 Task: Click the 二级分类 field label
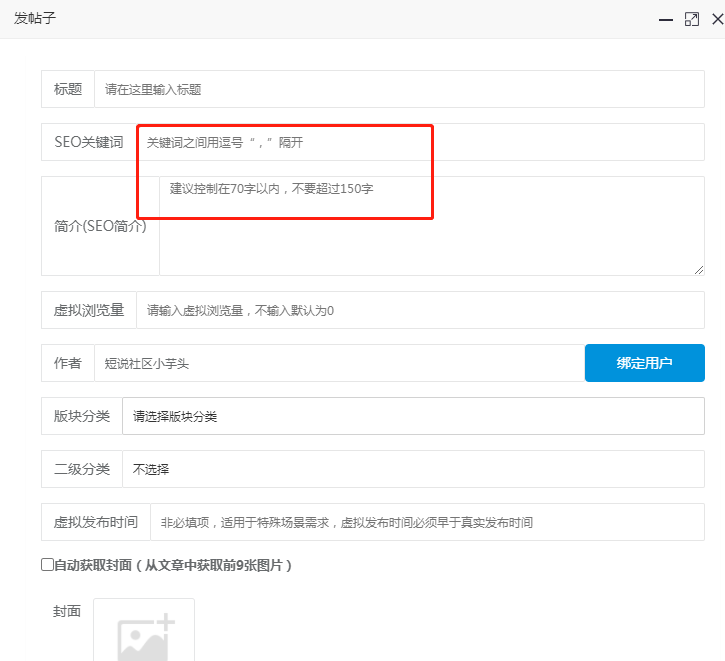tap(82, 469)
